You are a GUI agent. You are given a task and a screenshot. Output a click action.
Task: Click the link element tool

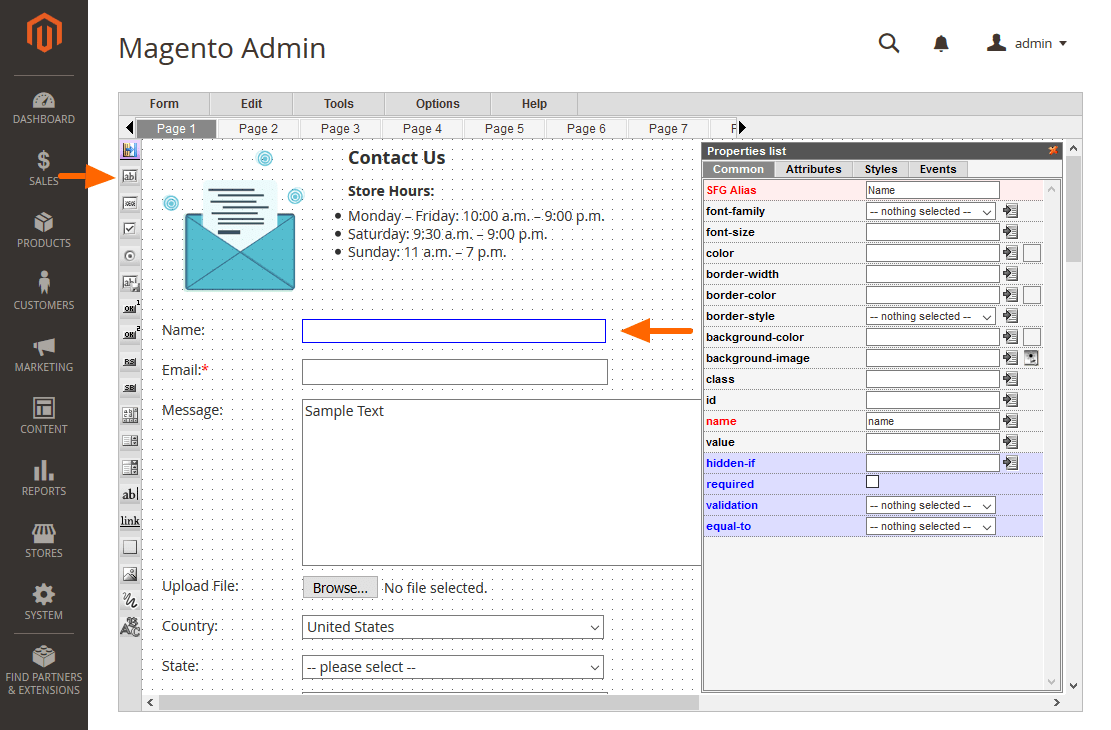click(130, 520)
